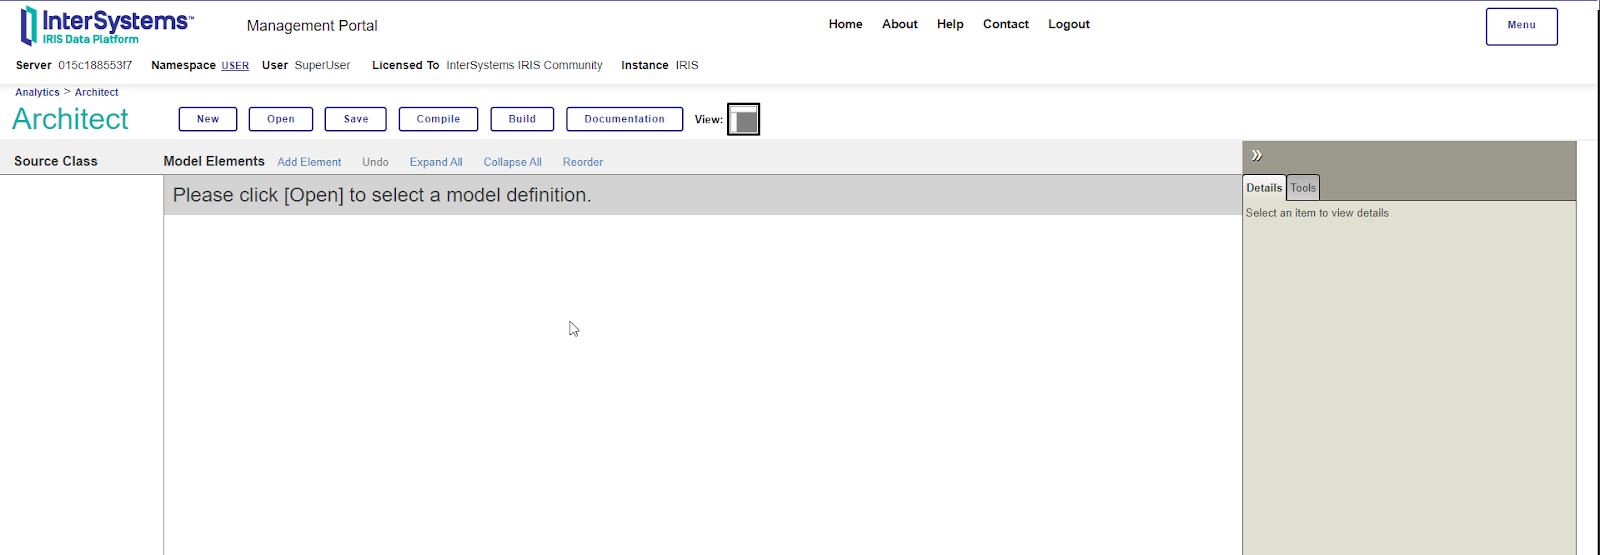Image resolution: width=1600 pixels, height=555 pixels.
Task: Select the Details tab
Action: pos(1264,188)
